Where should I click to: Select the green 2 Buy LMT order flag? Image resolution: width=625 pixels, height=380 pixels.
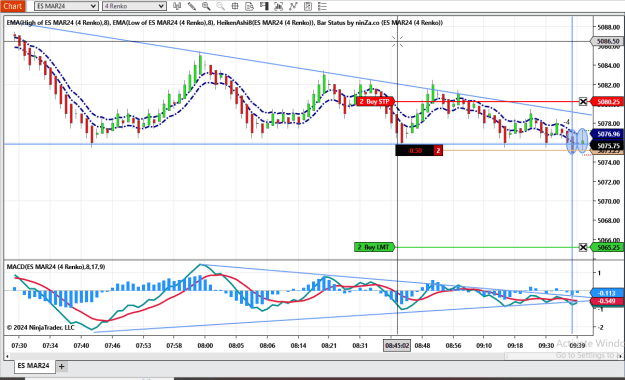[x=374, y=247]
